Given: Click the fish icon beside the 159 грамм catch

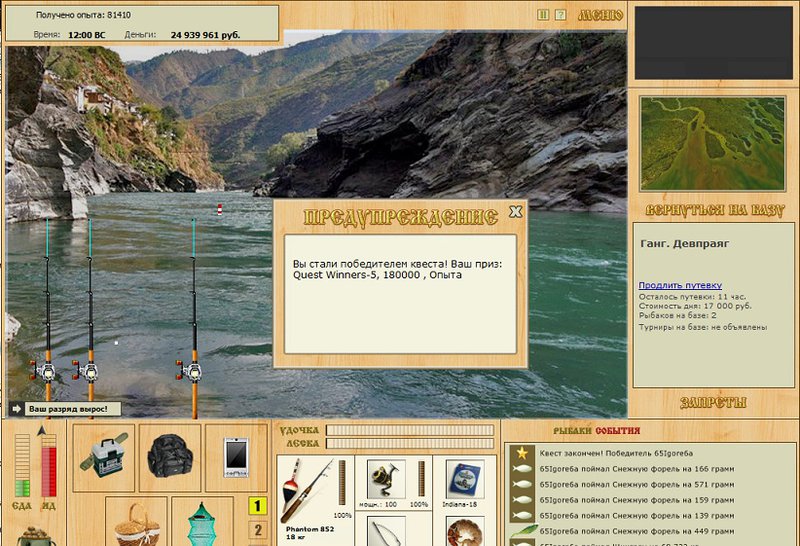Looking at the screenshot, I should (x=521, y=500).
